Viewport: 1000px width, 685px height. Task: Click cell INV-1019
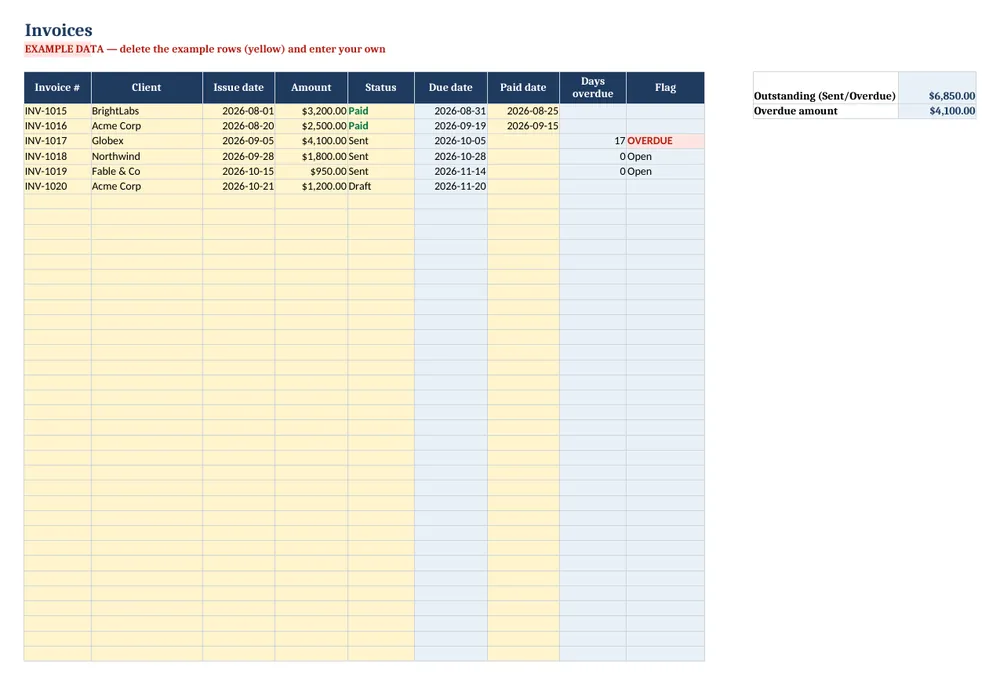point(57,171)
